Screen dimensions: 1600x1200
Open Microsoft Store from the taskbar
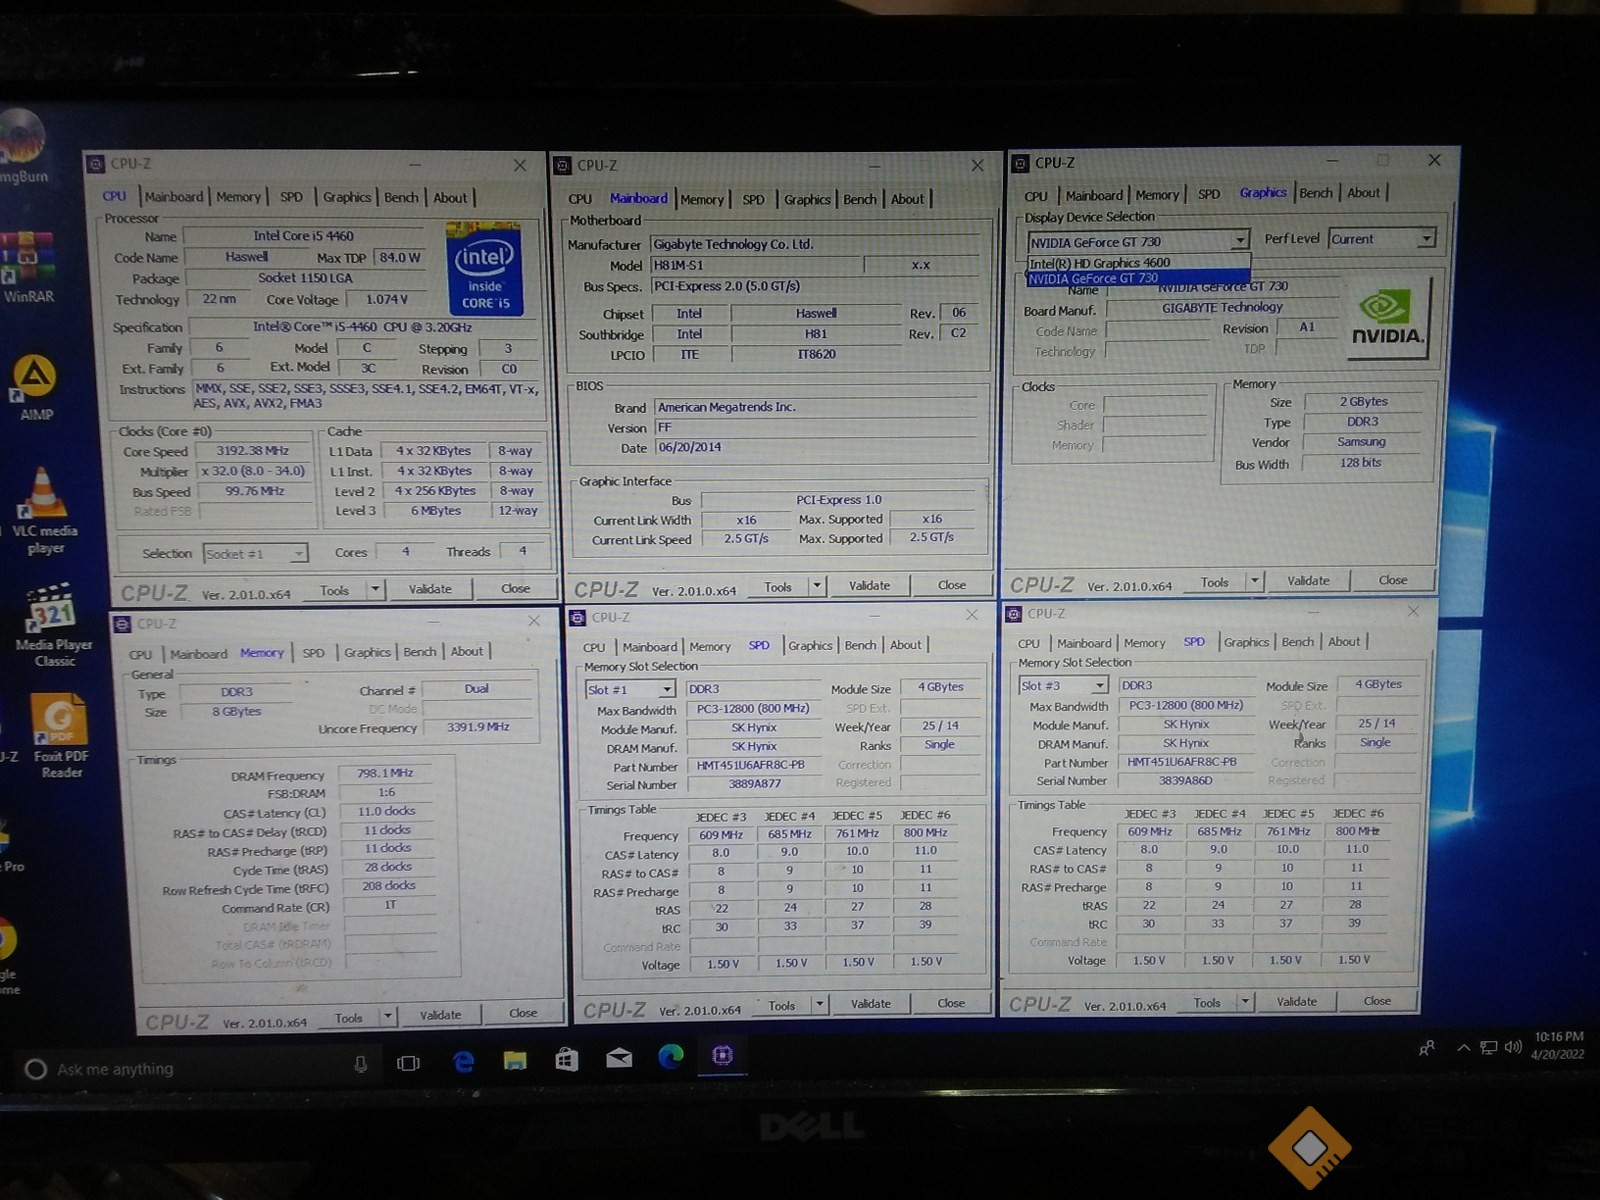point(567,1058)
